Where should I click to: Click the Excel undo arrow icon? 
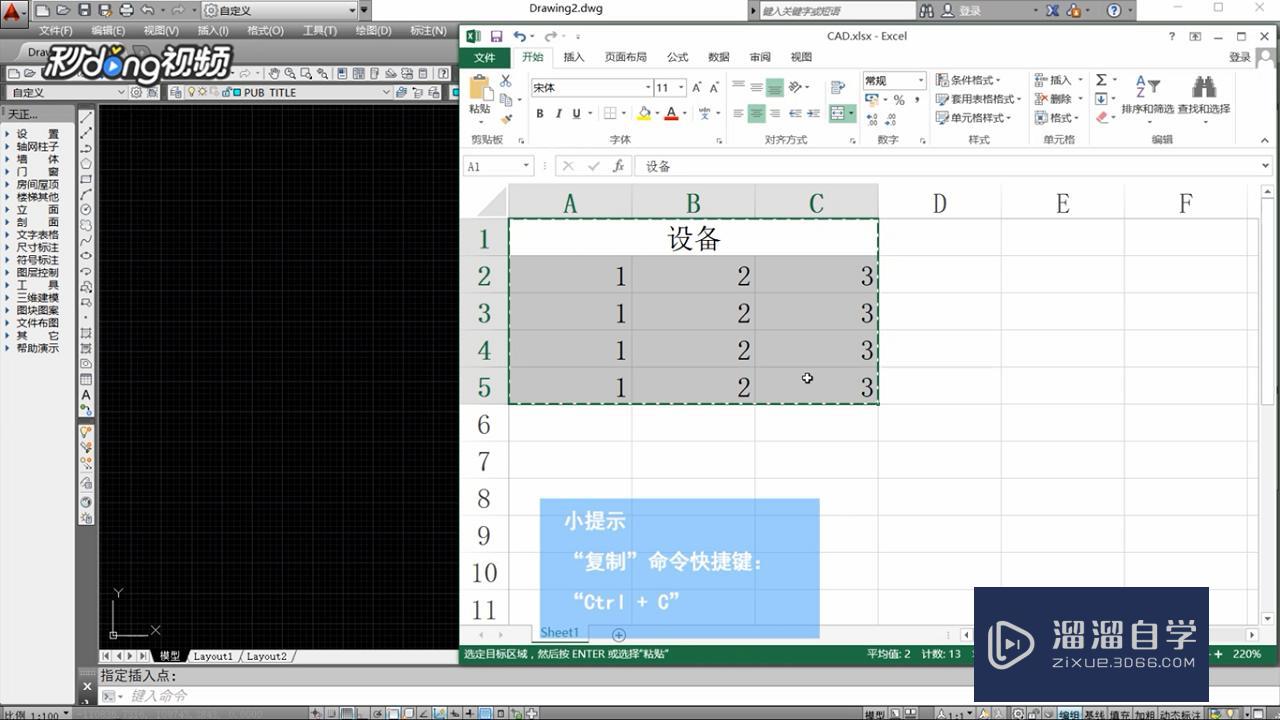519,36
